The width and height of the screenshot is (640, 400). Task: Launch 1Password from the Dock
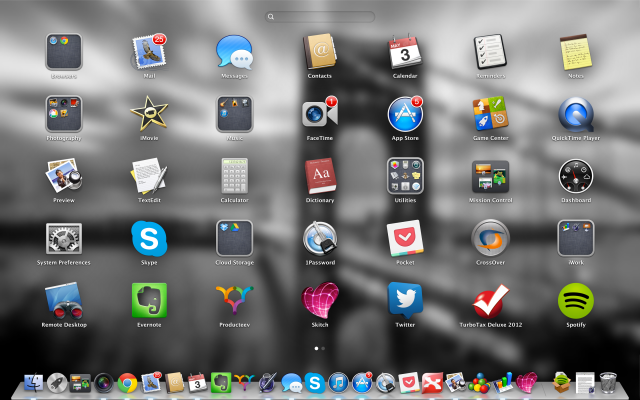tap(386, 383)
